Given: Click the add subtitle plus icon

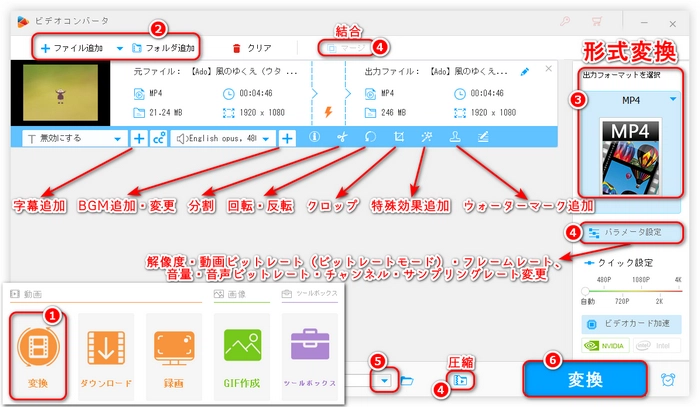Looking at the screenshot, I should coord(139,139).
